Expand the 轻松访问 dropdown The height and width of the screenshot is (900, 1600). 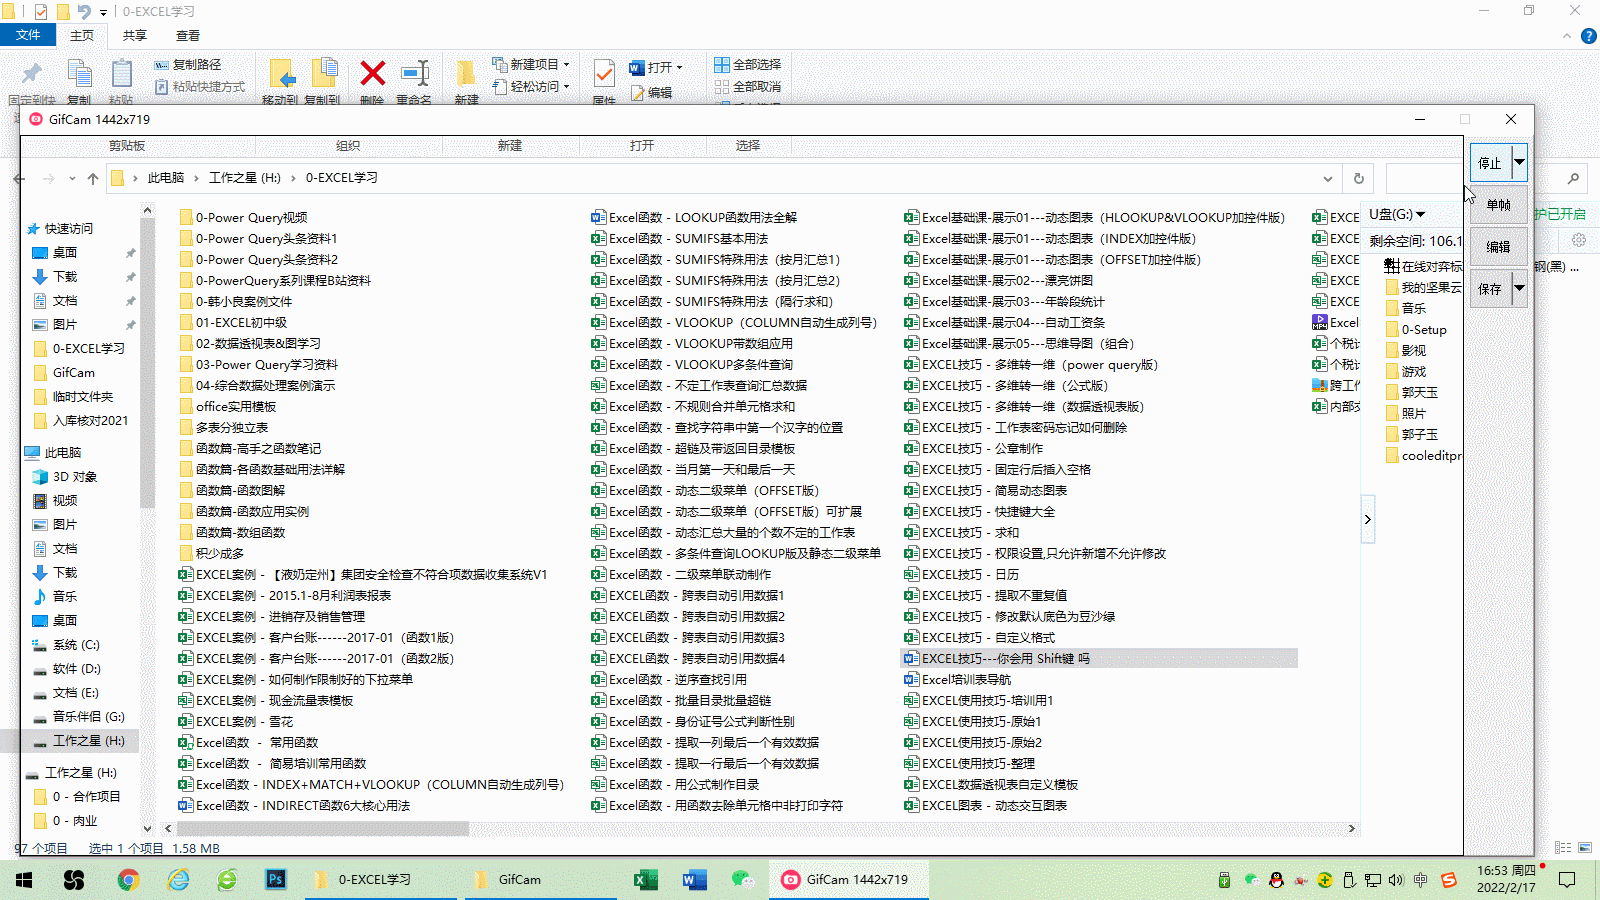[x=566, y=86]
